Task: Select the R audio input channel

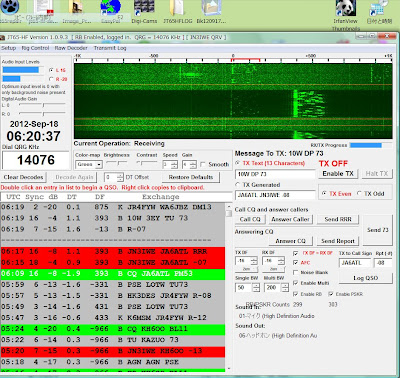Action: point(51,79)
